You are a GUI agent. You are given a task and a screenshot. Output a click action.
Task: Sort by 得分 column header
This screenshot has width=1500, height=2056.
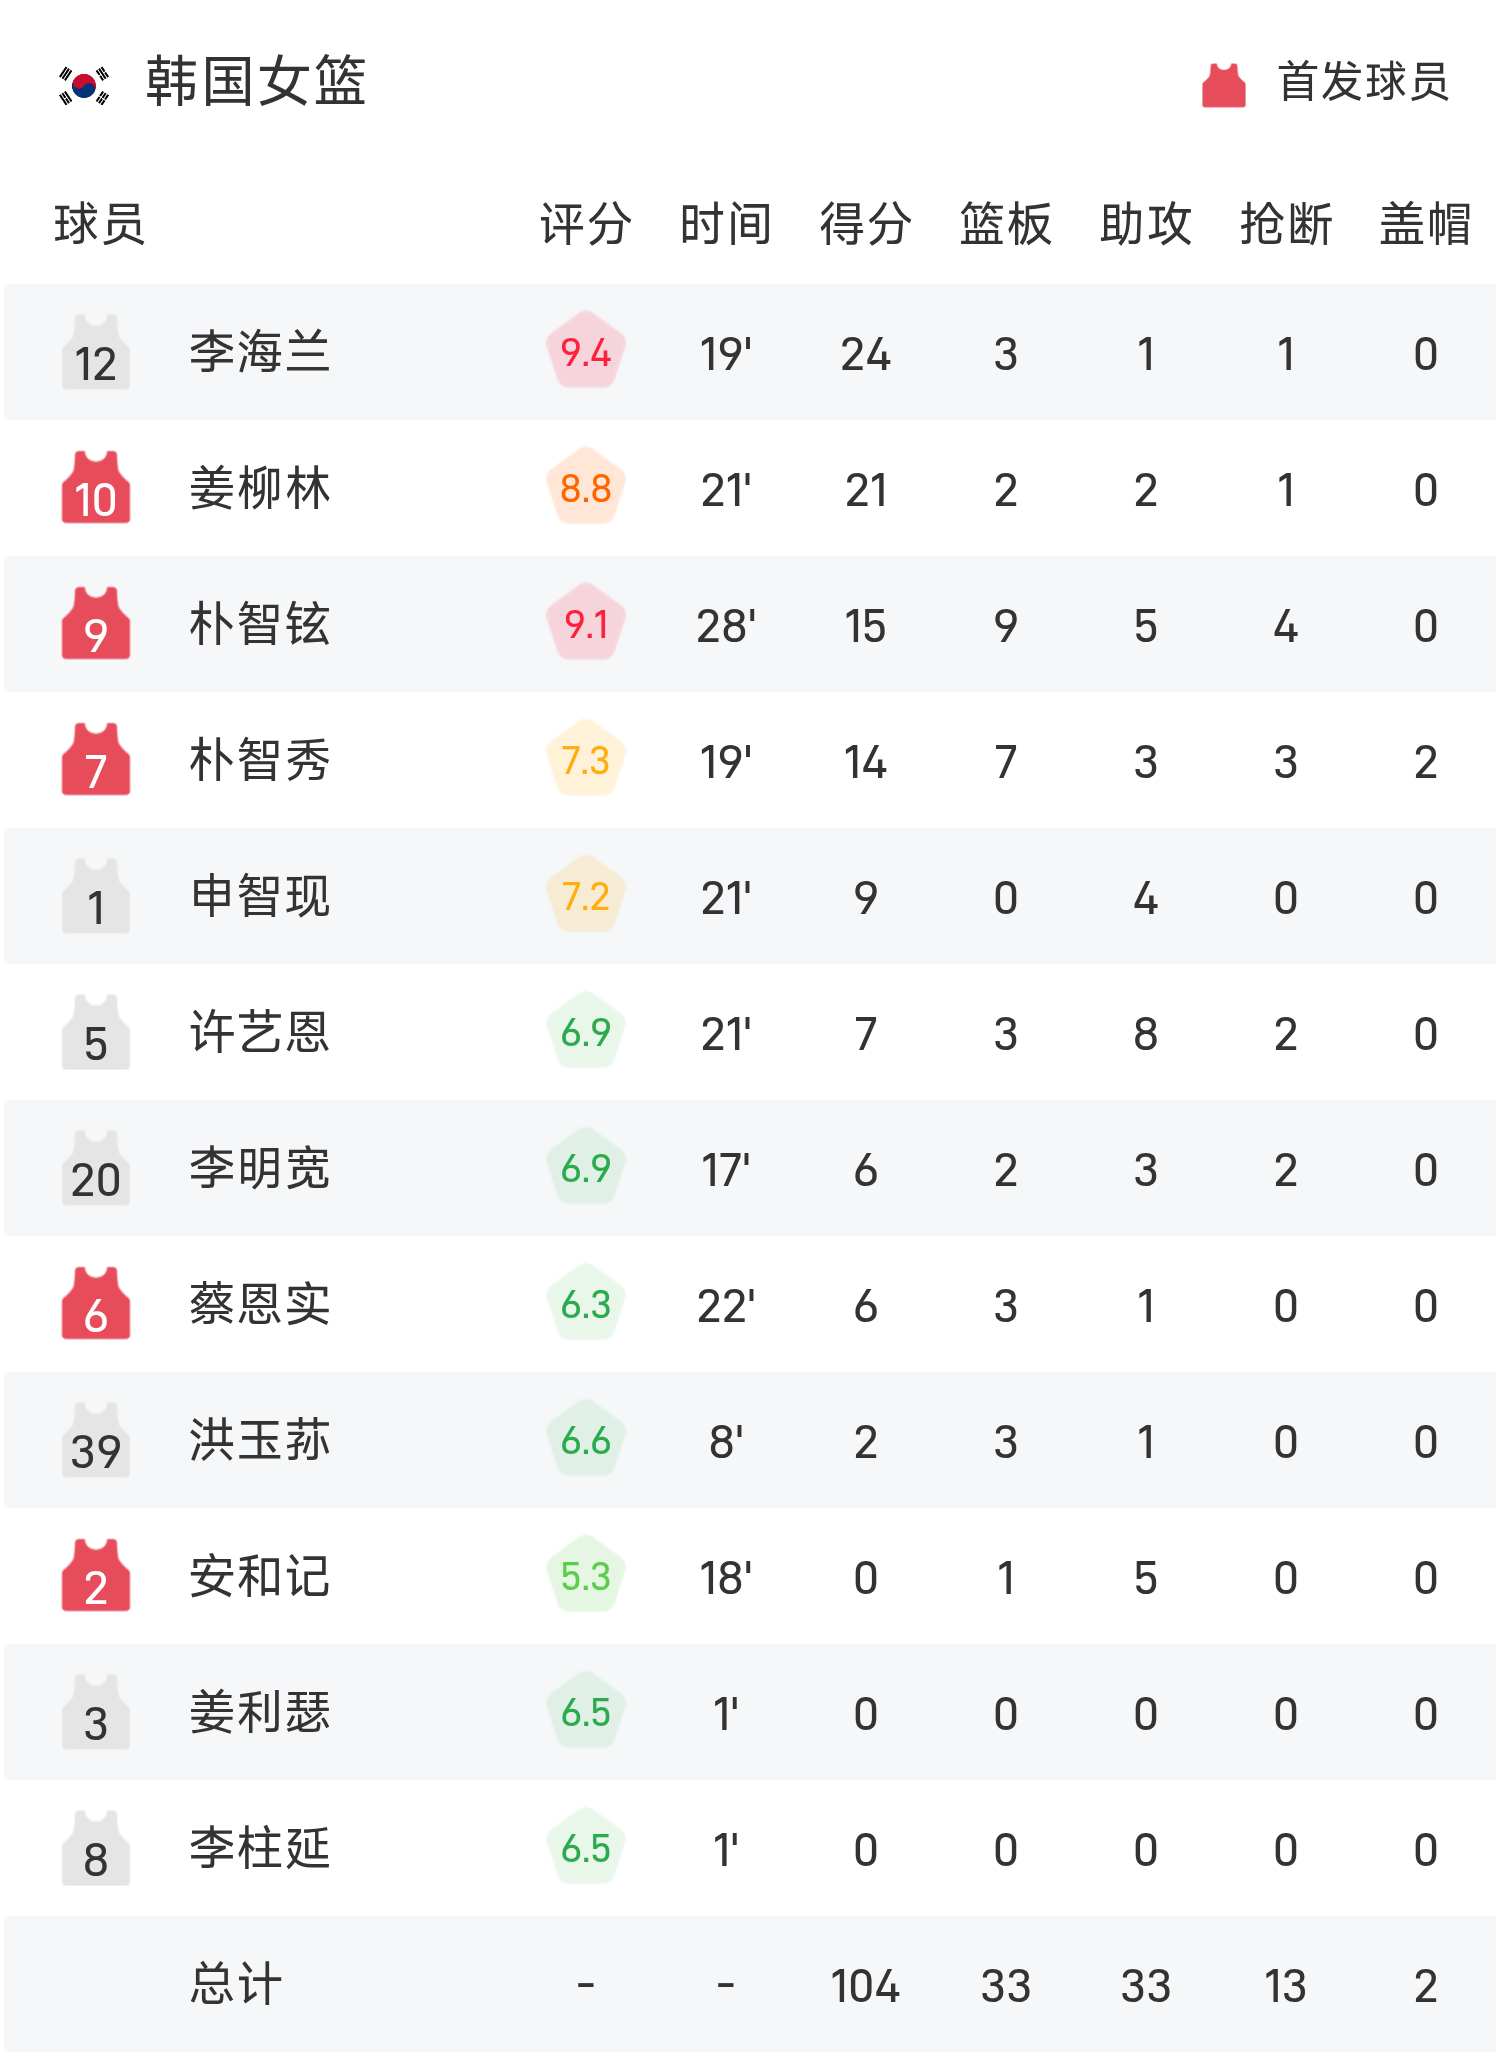pos(866,224)
